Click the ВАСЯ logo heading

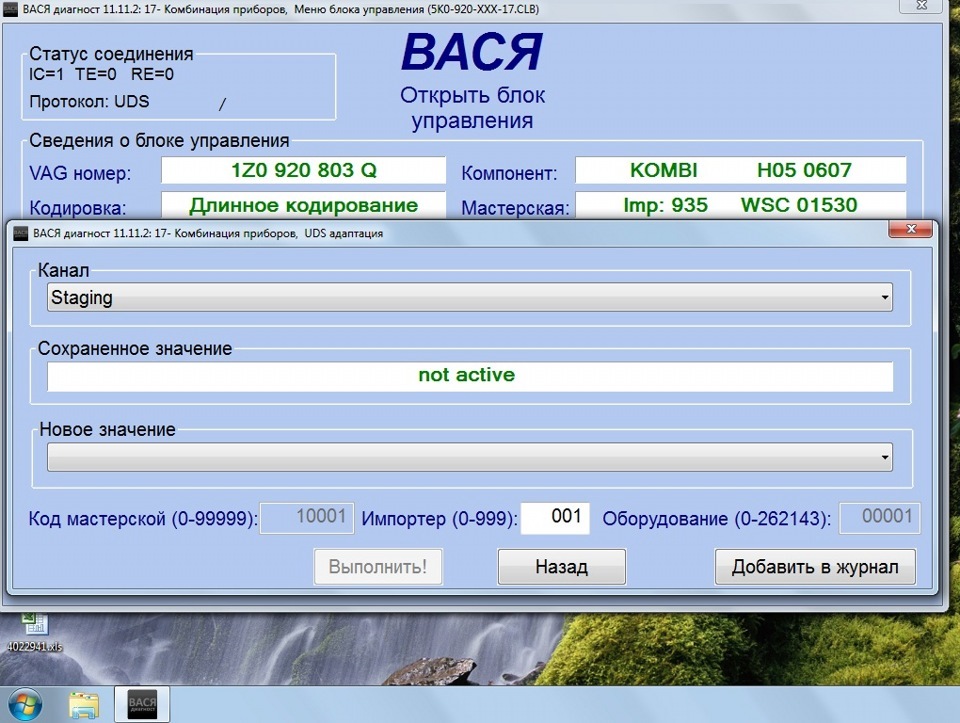pos(471,52)
